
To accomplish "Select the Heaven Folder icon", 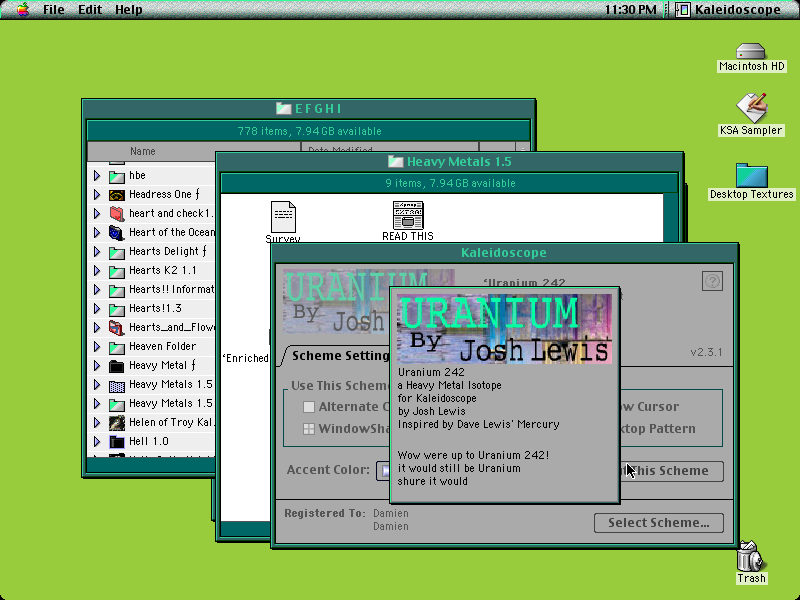I will tap(117, 347).
